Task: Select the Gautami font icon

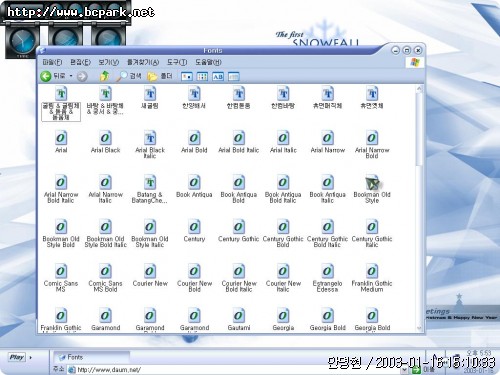Action: click(239, 316)
